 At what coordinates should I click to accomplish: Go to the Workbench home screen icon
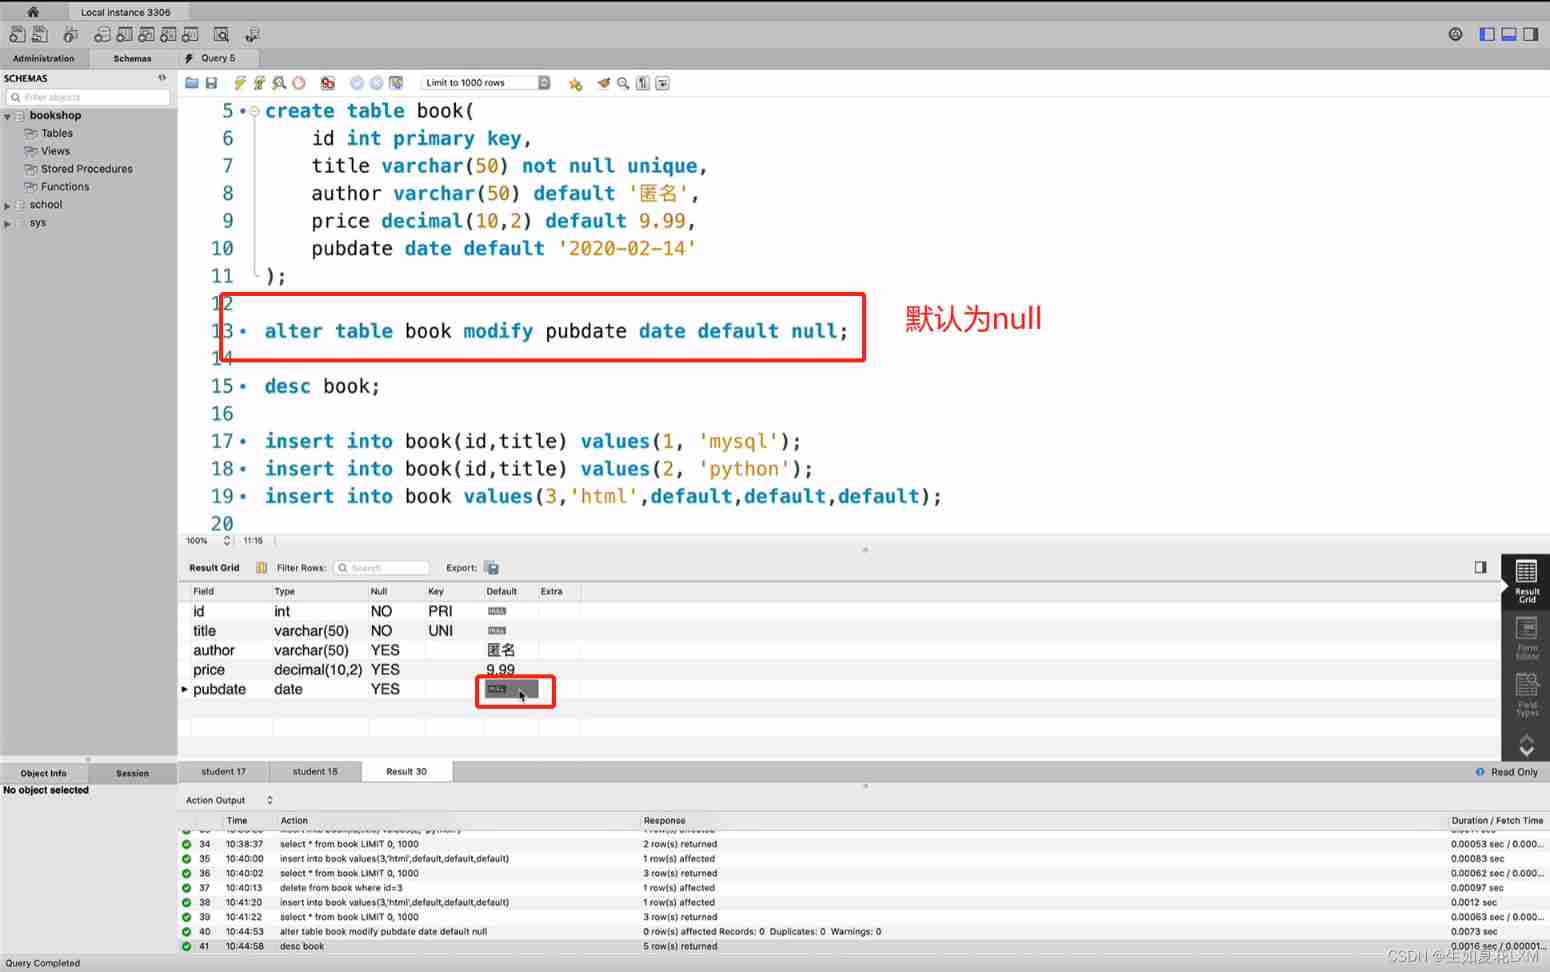(x=33, y=12)
